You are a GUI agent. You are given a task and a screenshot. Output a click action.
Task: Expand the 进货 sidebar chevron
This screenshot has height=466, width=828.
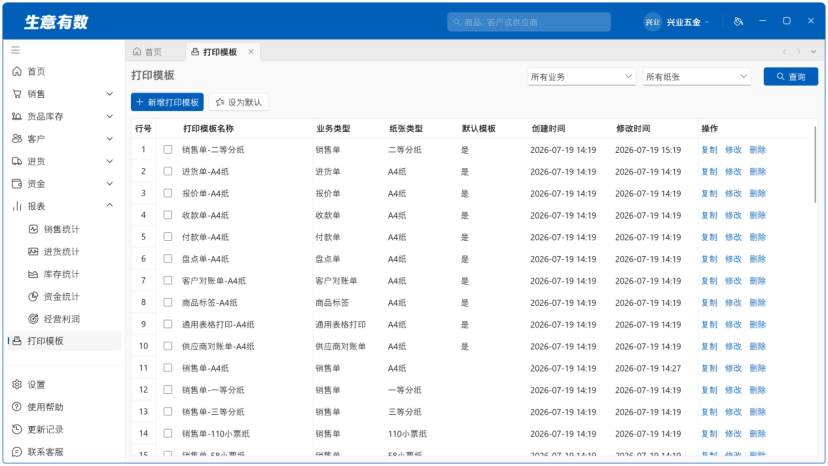click(x=110, y=161)
